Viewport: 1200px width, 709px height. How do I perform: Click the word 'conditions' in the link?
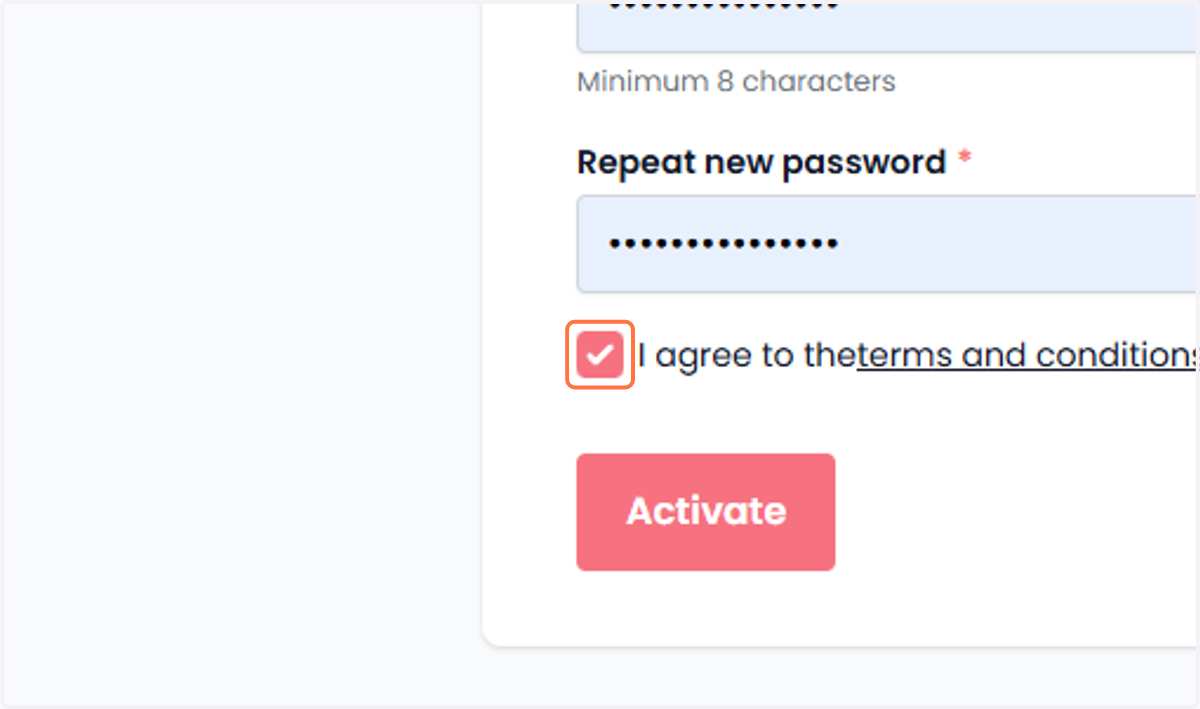(x=1116, y=355)
